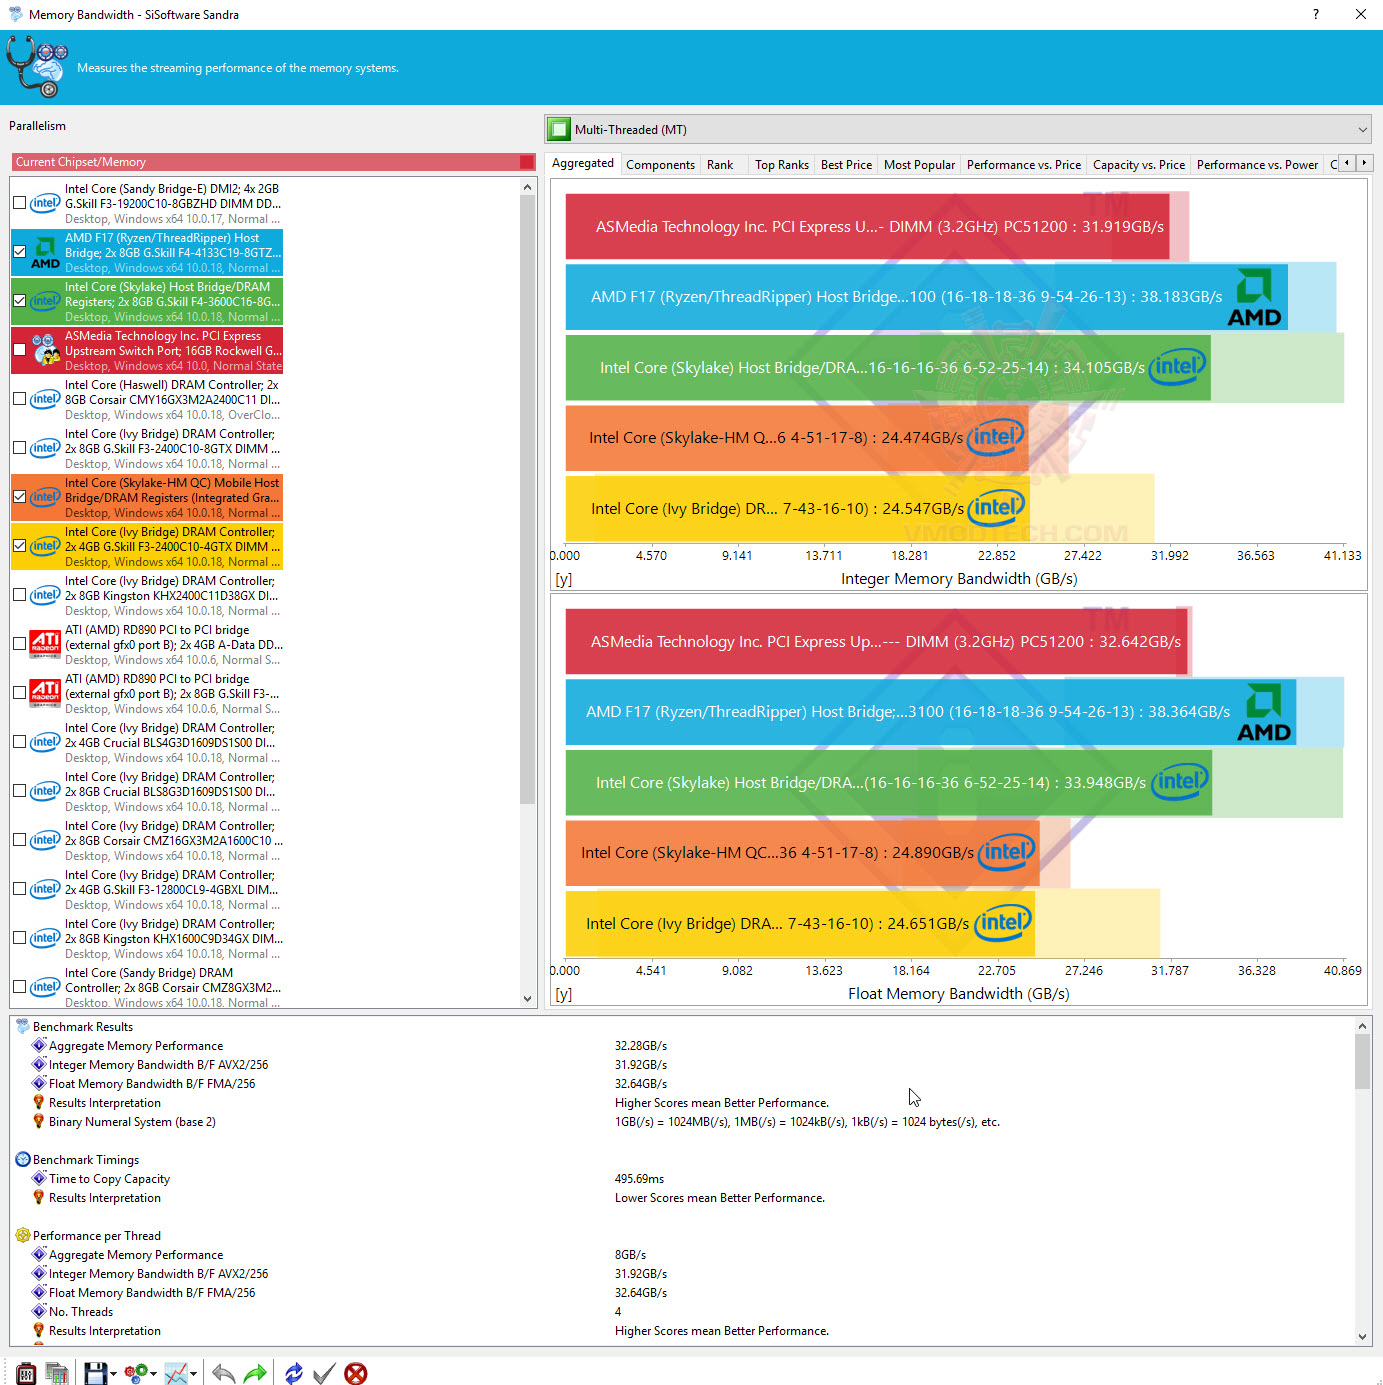This screenshot has height=1385, width=1383.
Task: Check the Intel Haswell DRAM Controller checkbox
Action: click(19, 399)
